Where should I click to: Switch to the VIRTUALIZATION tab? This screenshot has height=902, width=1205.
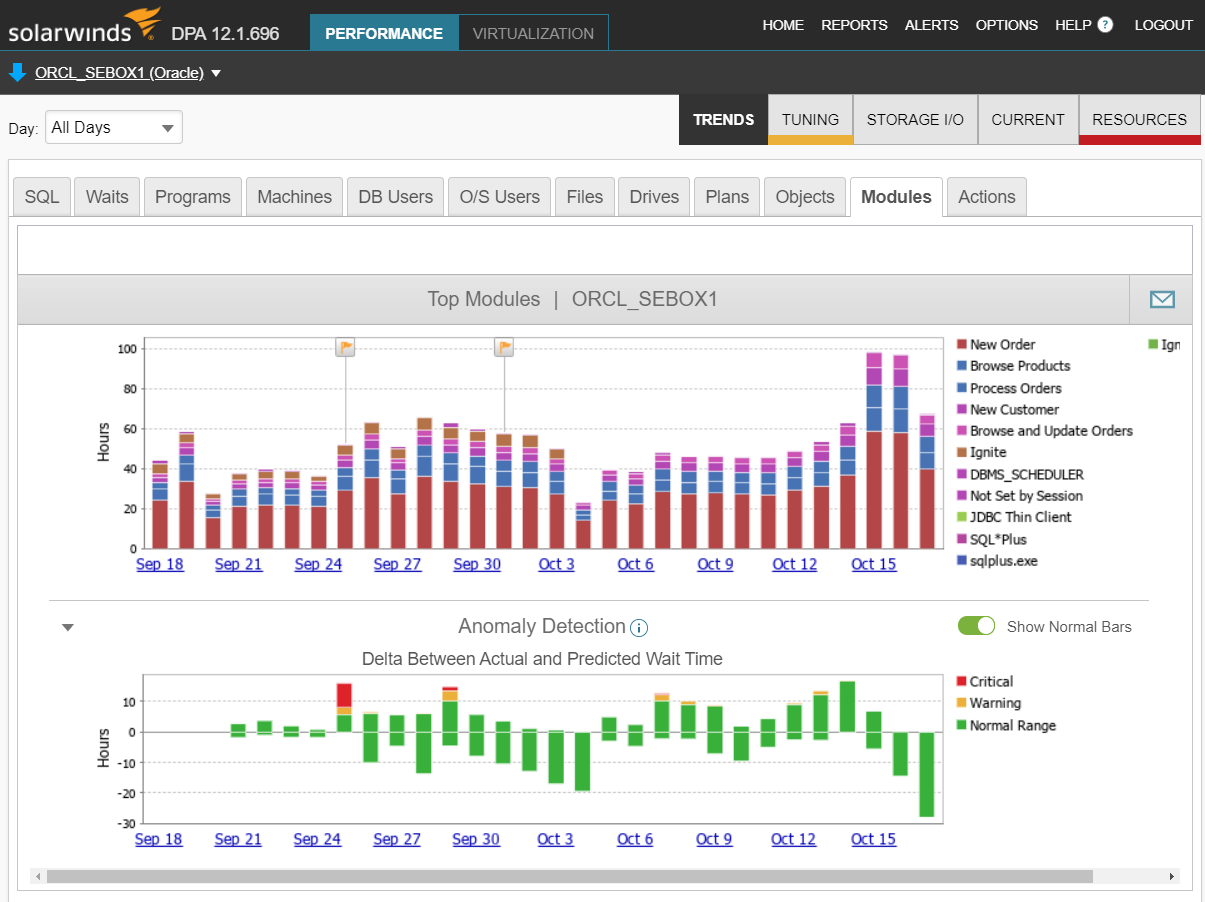533,33
